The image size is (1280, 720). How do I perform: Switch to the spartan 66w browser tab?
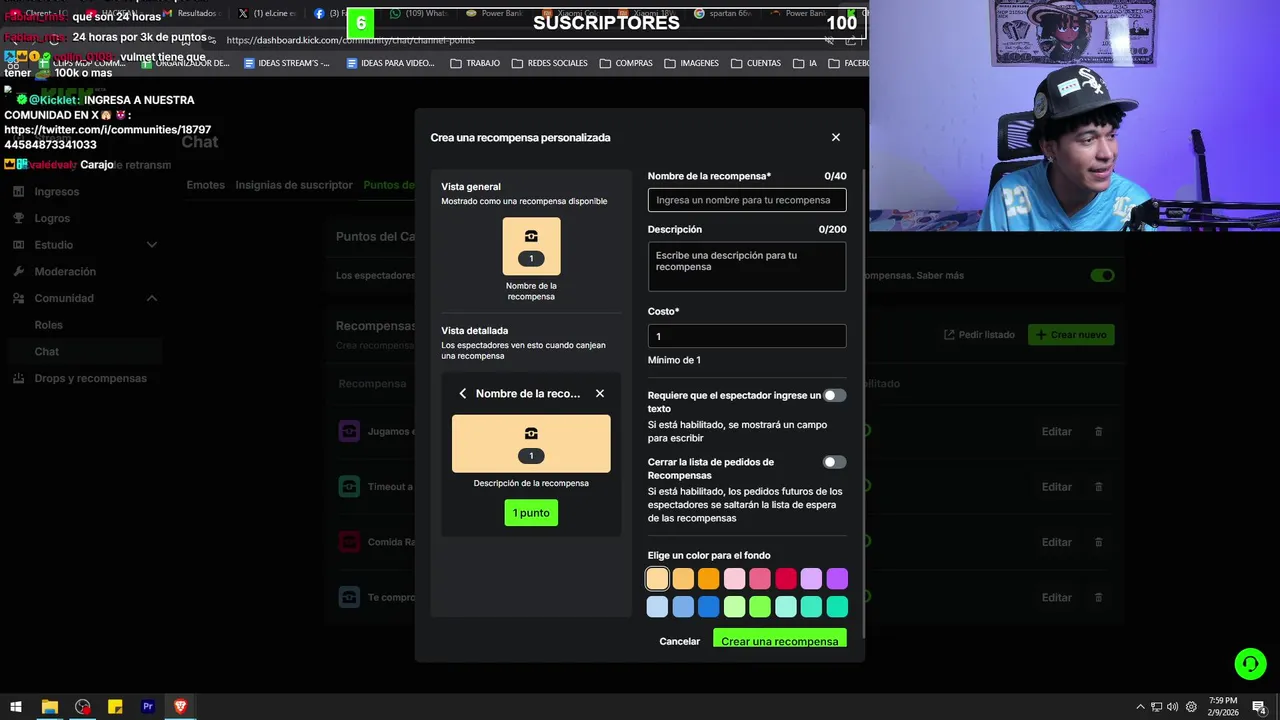(722, 13)
